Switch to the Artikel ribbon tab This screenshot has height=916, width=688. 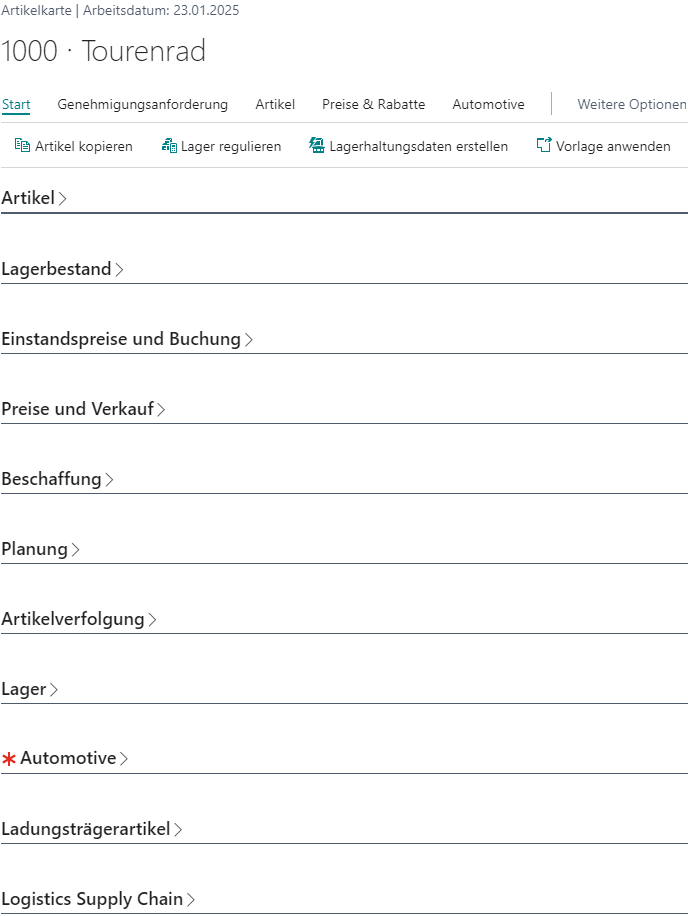(x=275, y=104)
